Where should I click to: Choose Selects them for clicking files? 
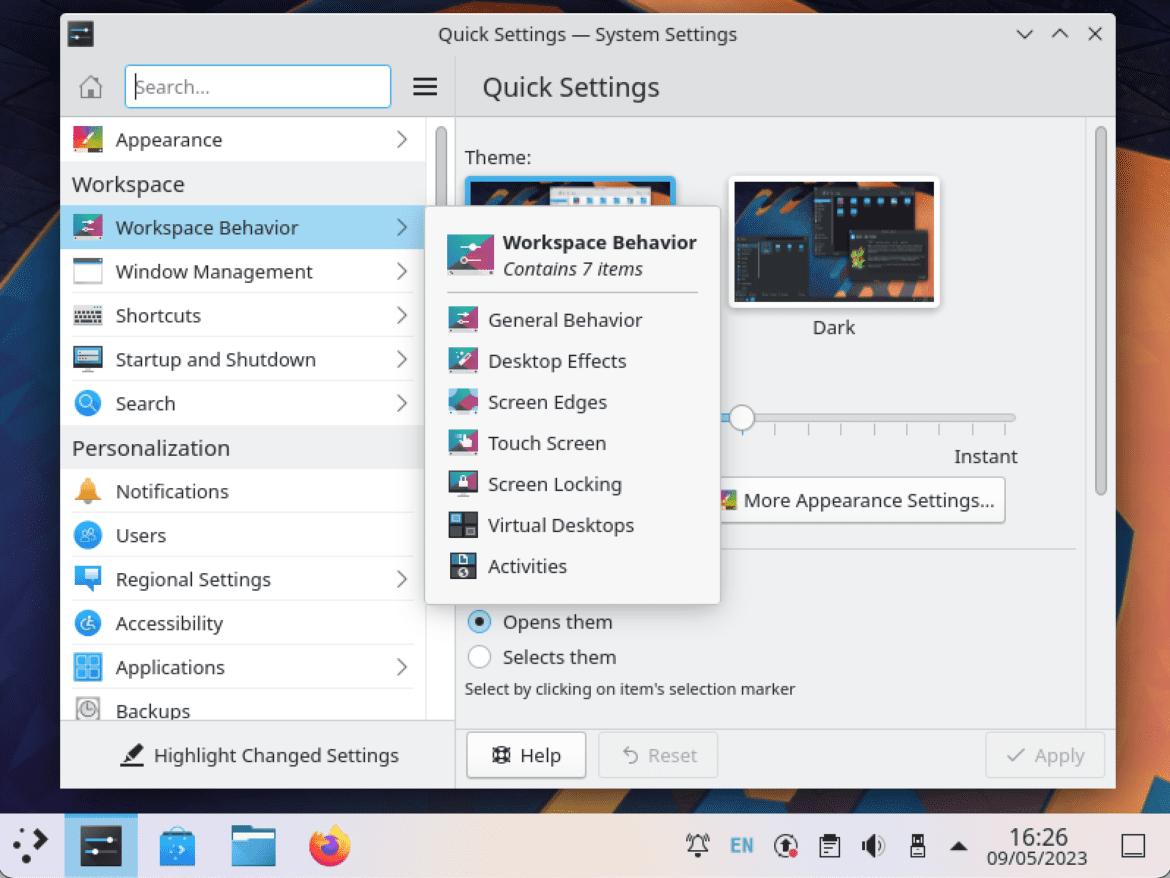click(479, 657)
